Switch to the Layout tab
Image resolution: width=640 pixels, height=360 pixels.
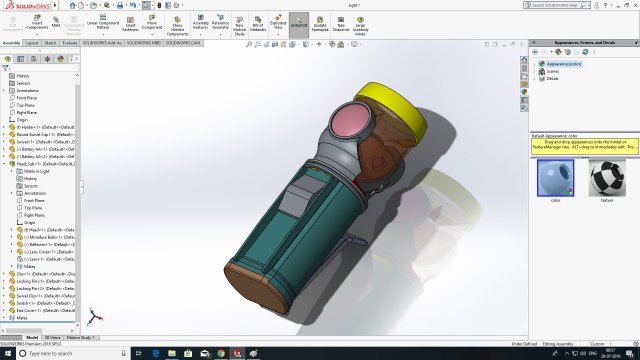(32, 43)
